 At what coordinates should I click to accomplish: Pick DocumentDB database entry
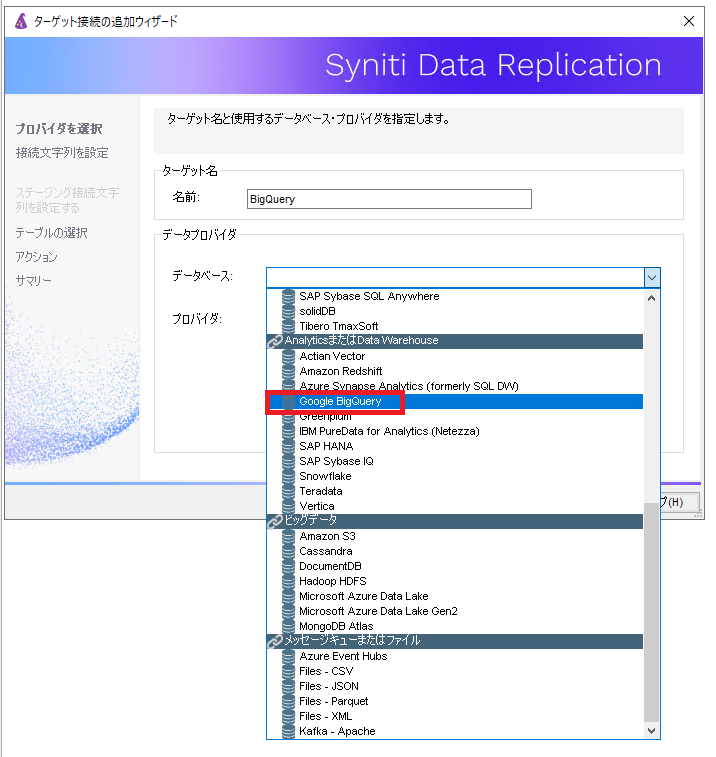(x=455, y=566)
